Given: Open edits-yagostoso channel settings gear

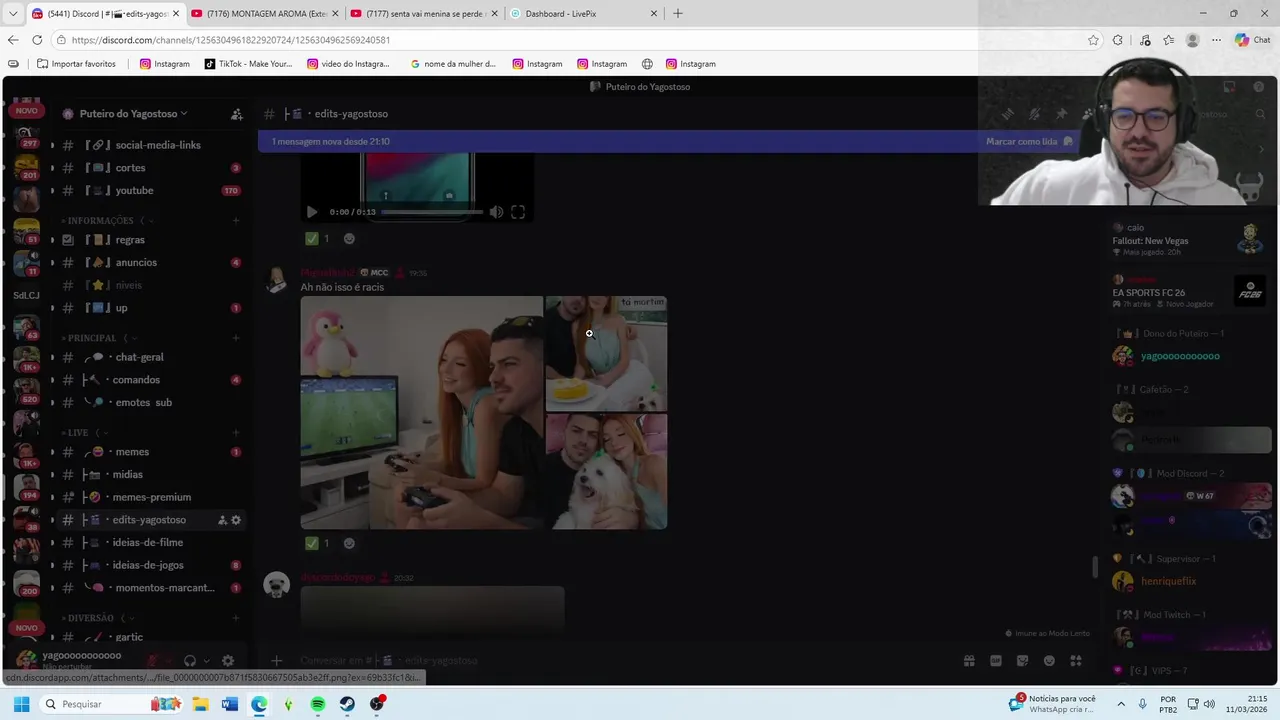Looking at the screenshot, I should 236,520.
